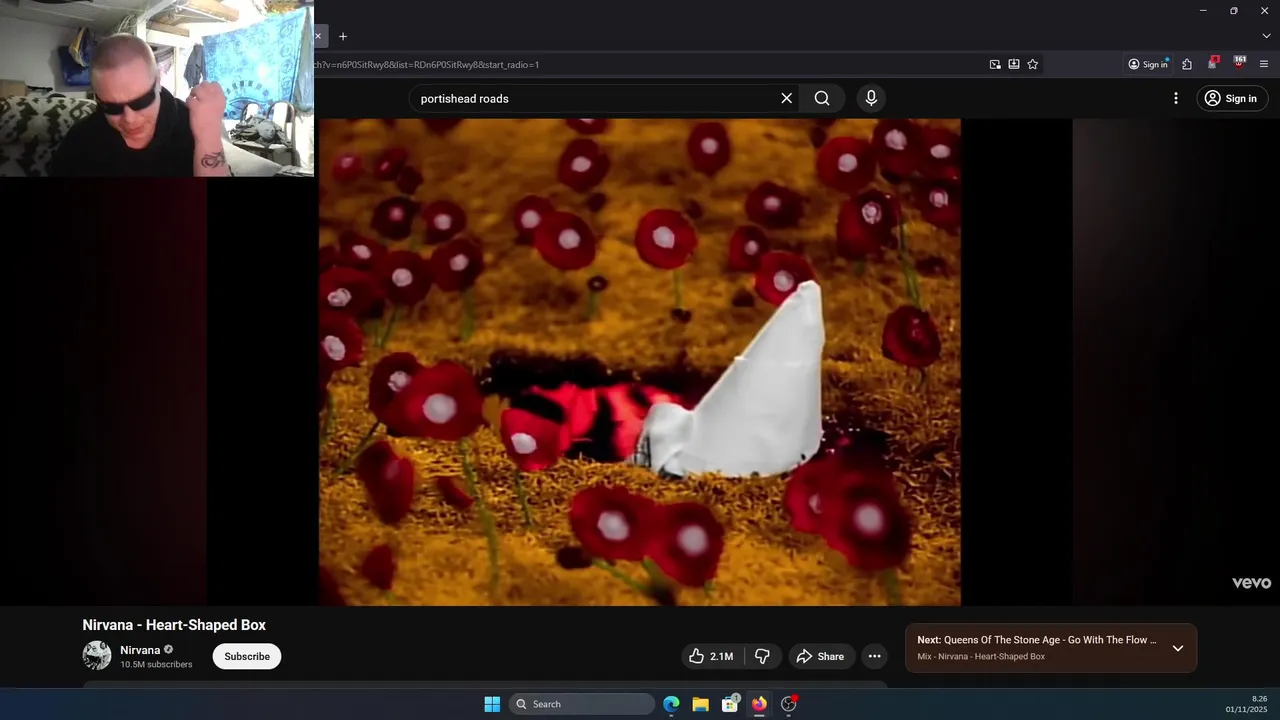This screenshot has width=1280, height=720.
Task: Open Firefox hamburger application menu
Action: (1264, 64)
